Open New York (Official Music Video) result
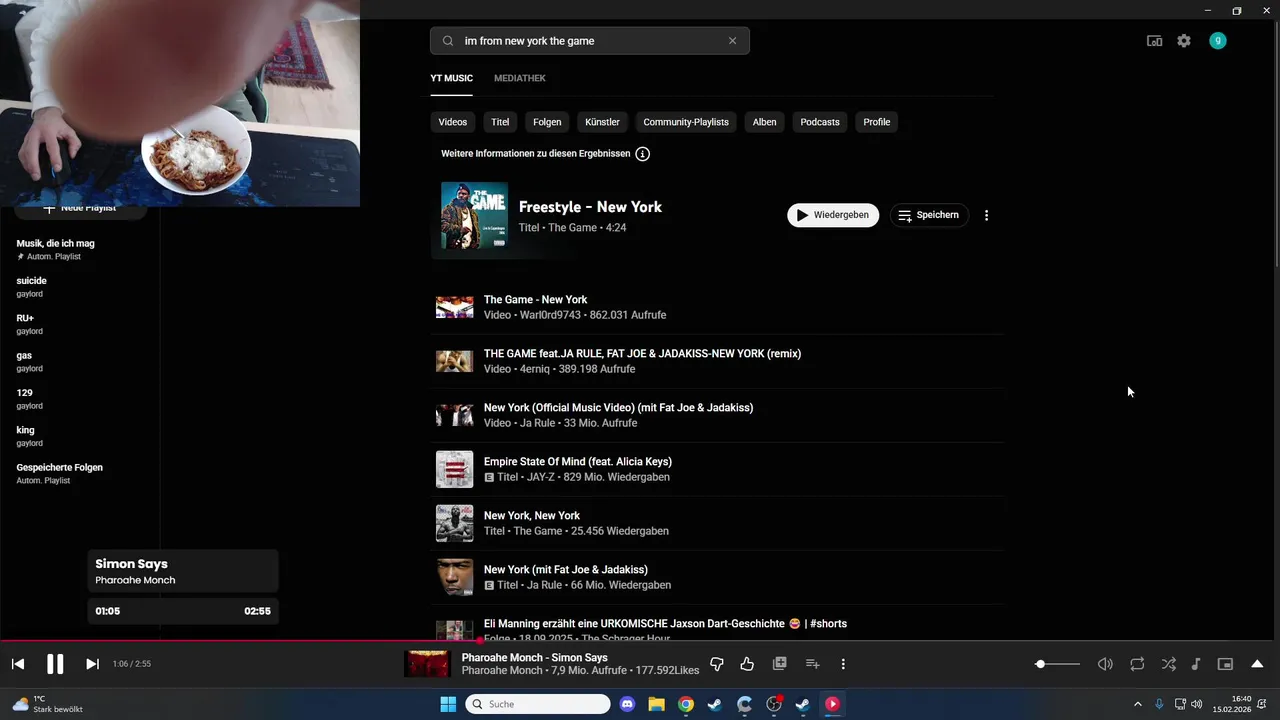 pyautogui.click(x=717, y=415)
